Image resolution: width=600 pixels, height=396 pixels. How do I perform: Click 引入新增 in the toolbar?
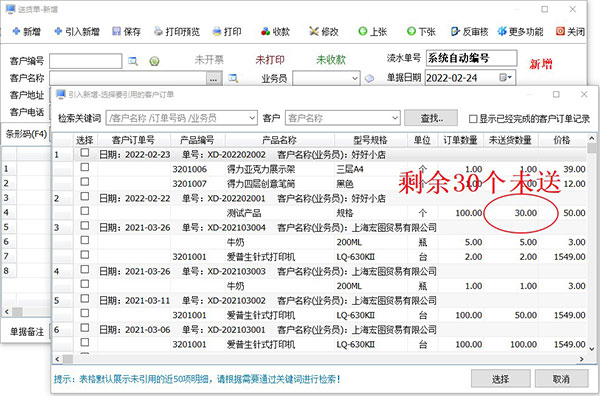77,31
